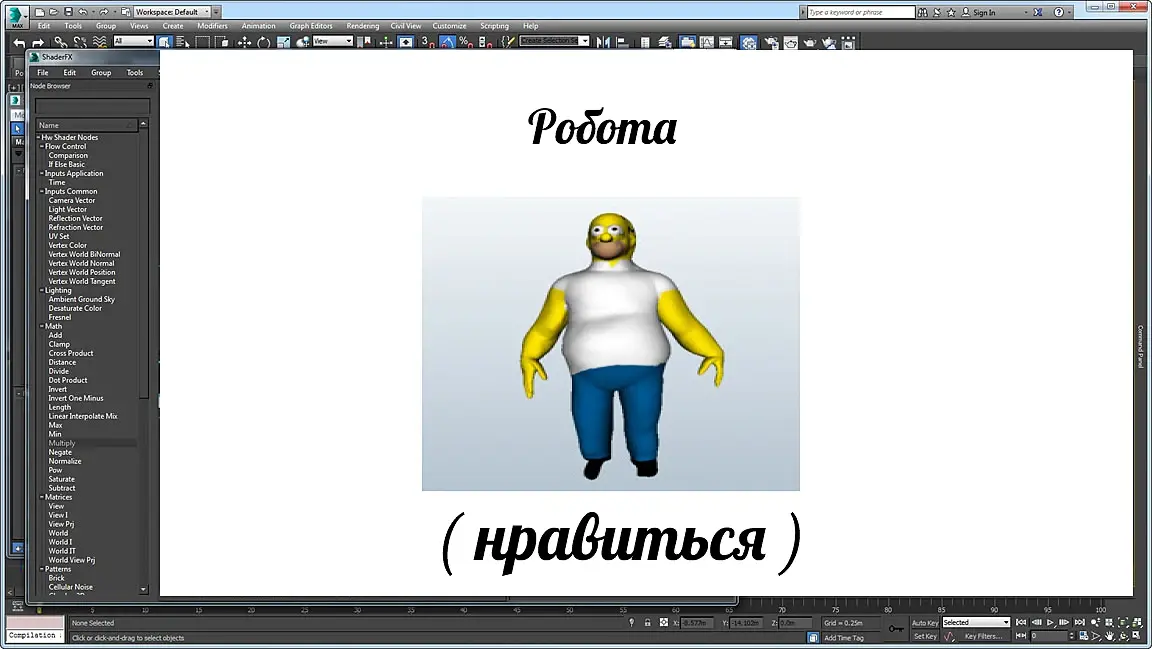Click the Add Time Tag button
This screenshot has height=649, width=1152.
pyautogui.click(x=843, y=638)
